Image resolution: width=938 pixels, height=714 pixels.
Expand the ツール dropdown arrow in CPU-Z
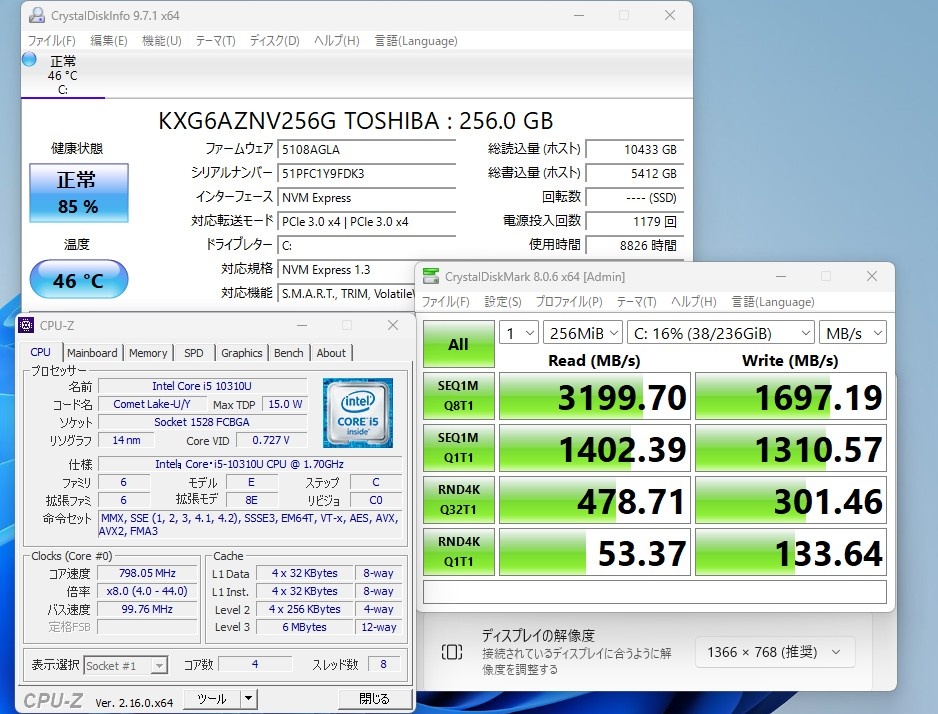tap(249, 698)
